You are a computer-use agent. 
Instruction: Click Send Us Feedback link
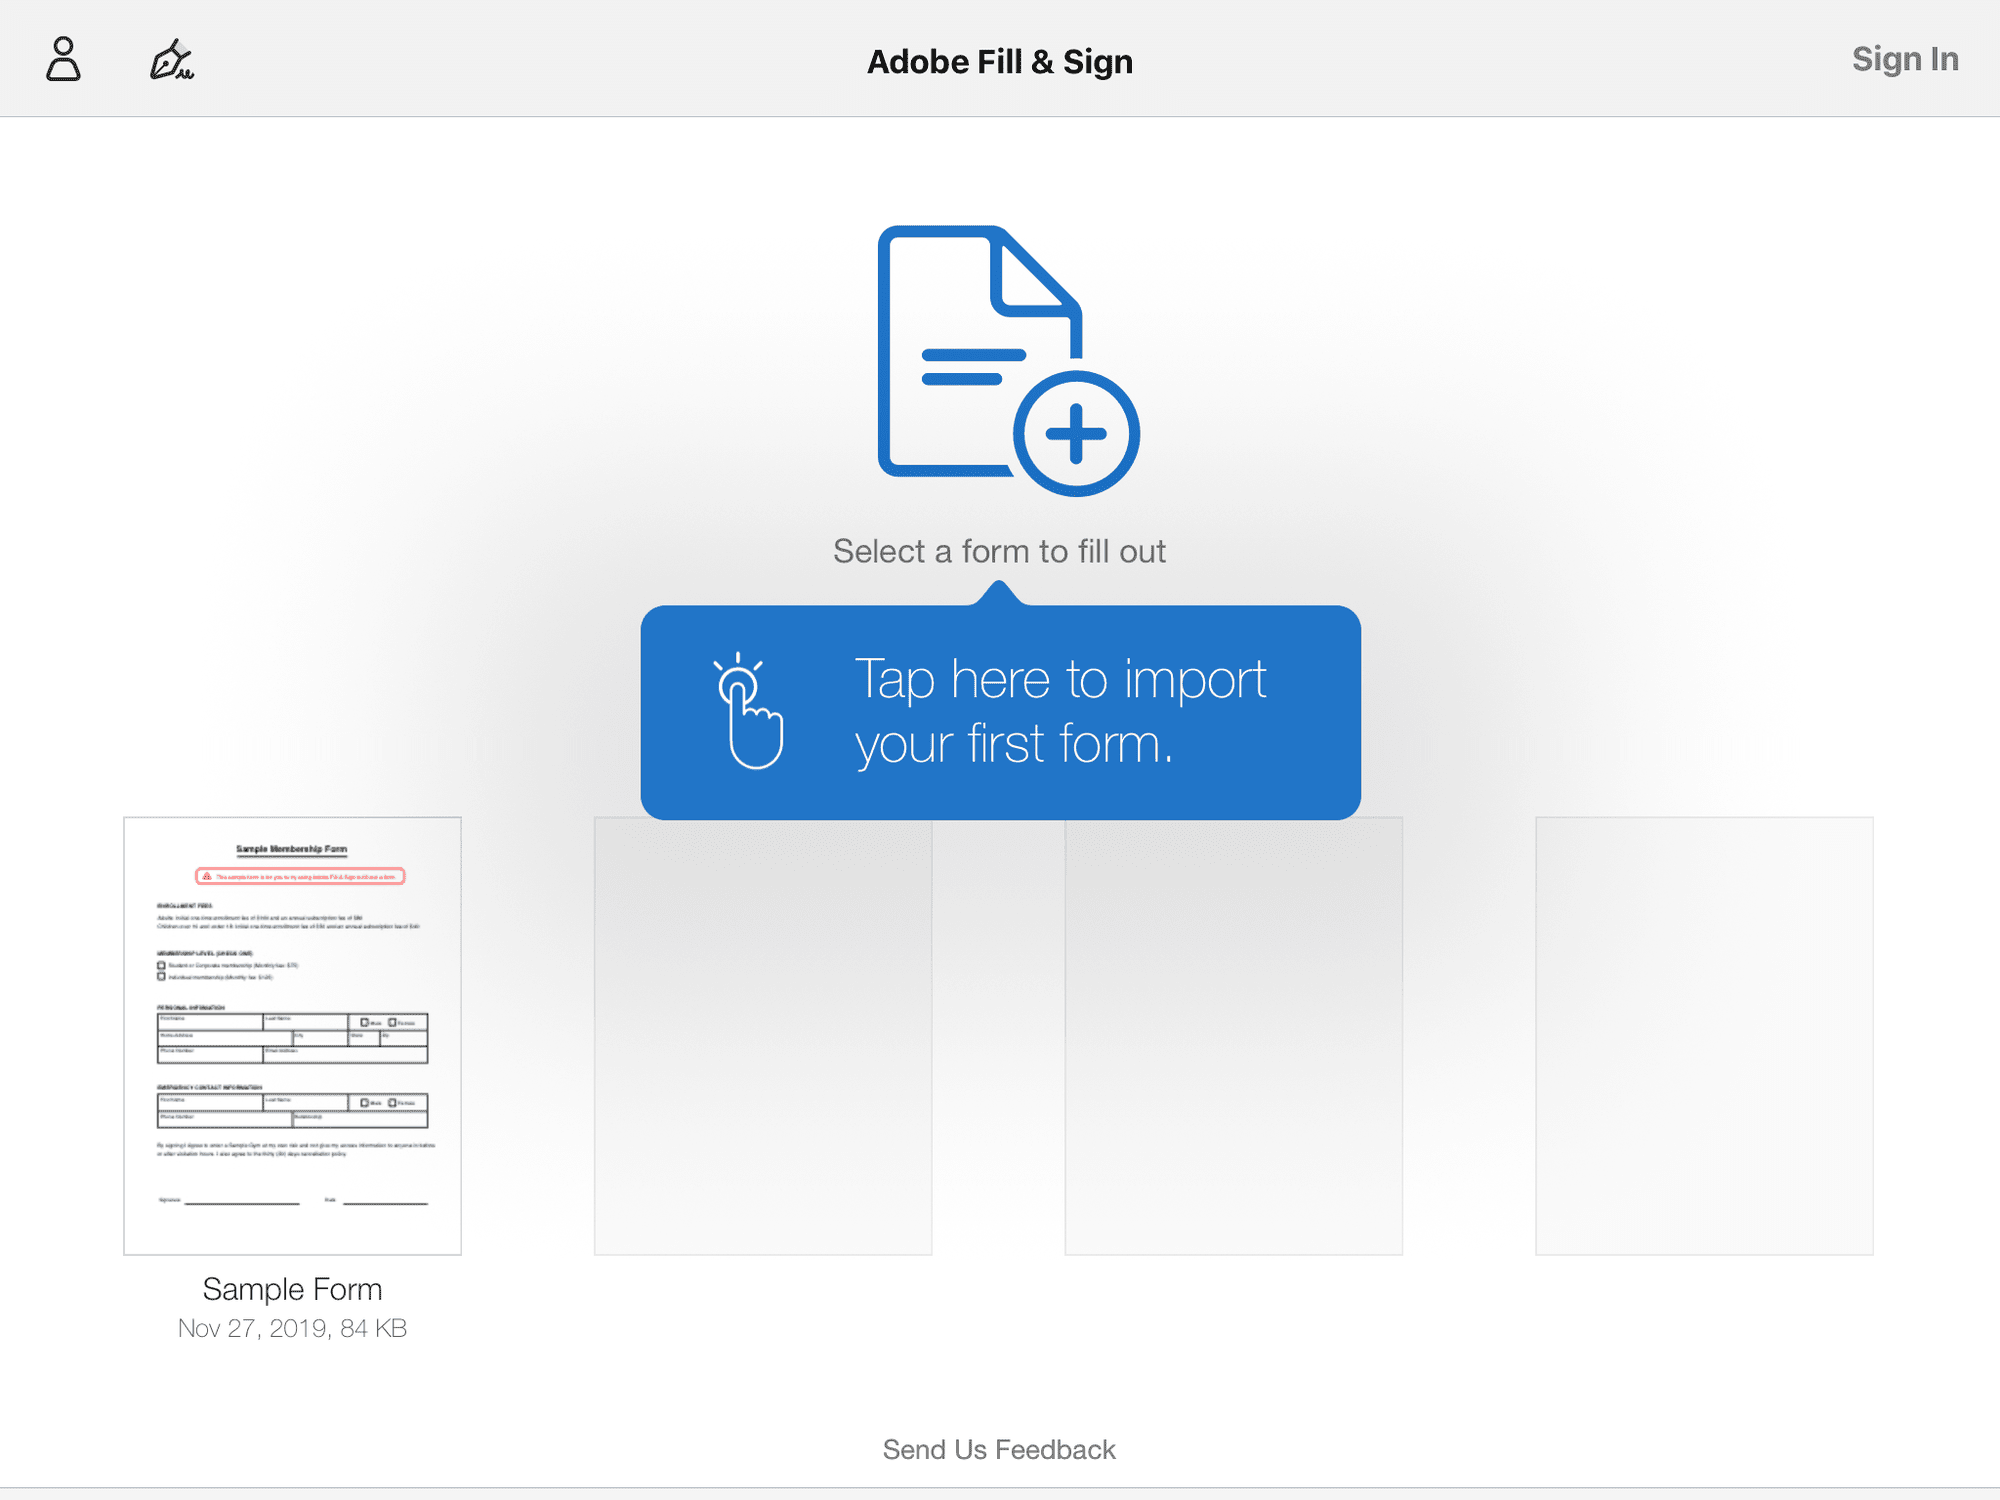point(999,1449)
